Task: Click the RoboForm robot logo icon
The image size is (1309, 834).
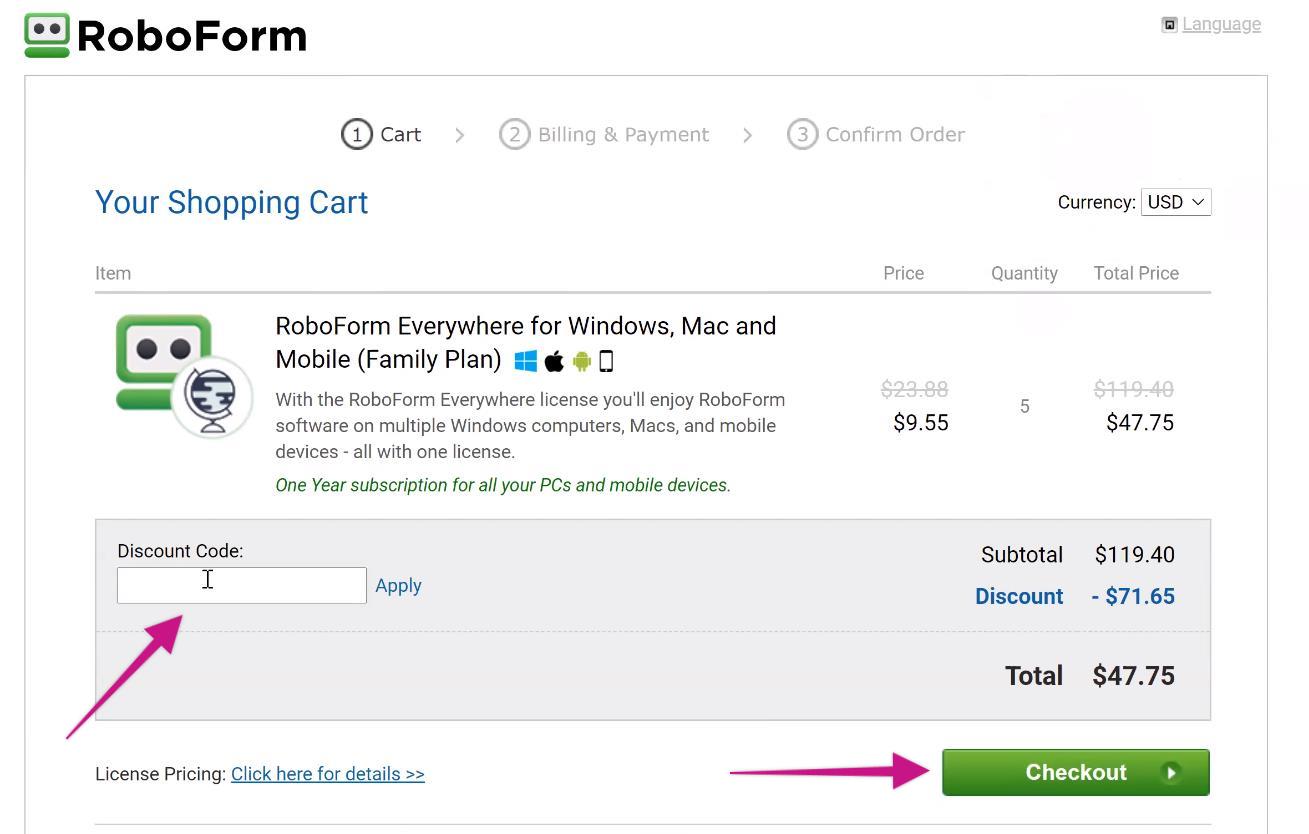Action: (47, 35)
